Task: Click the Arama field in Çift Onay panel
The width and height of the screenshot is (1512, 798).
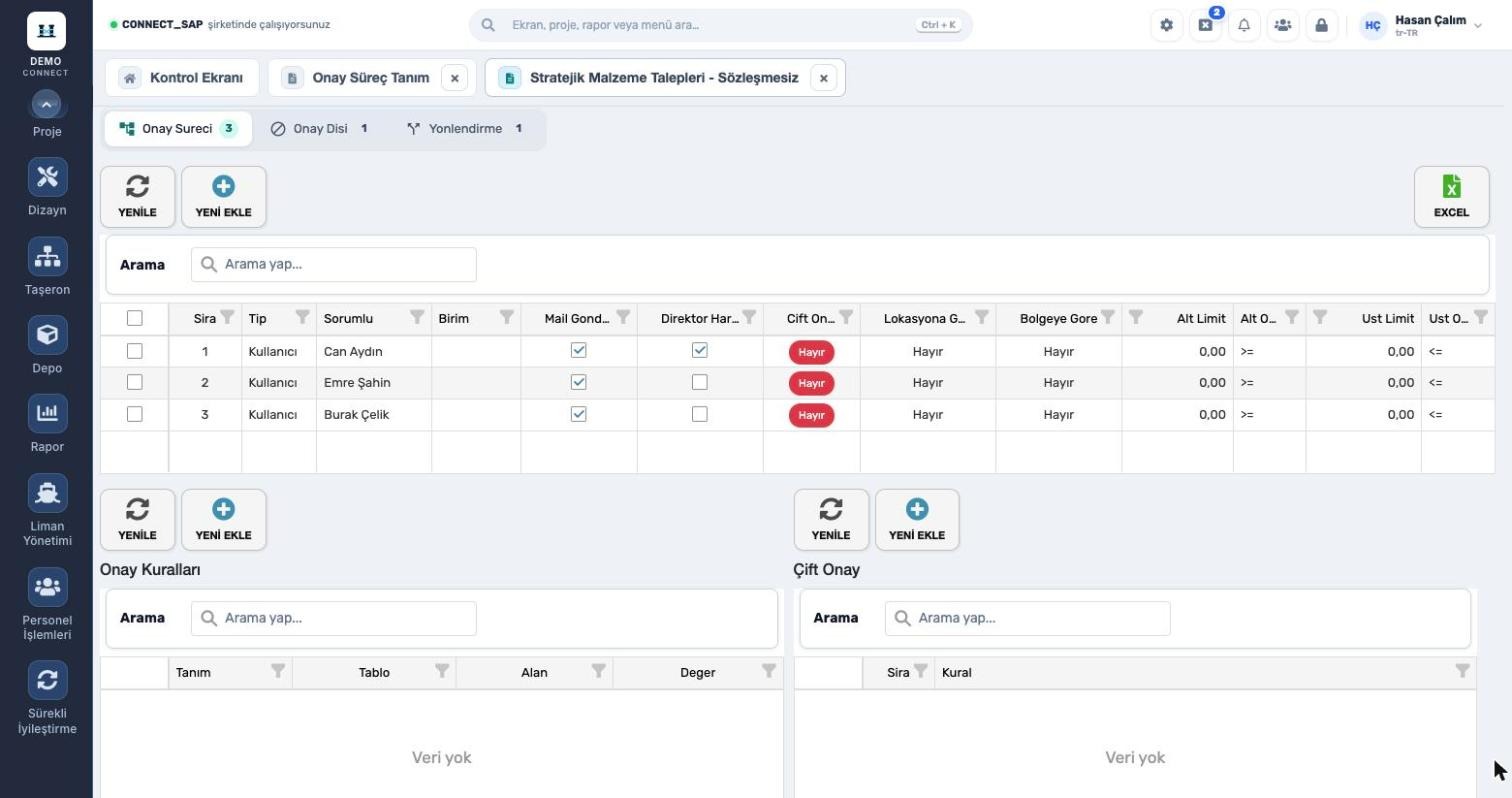Action: 1027,618
